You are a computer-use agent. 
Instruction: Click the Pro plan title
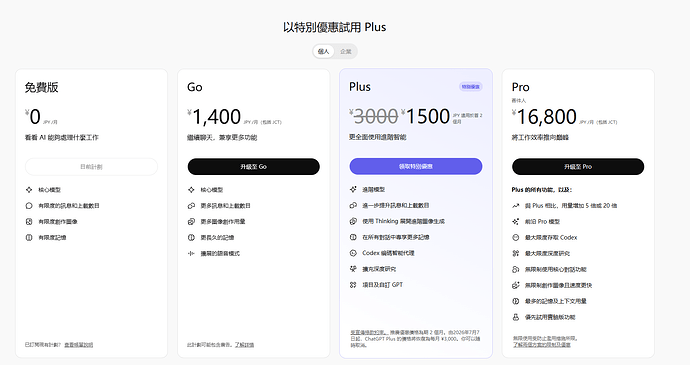[x=521, y=87]
